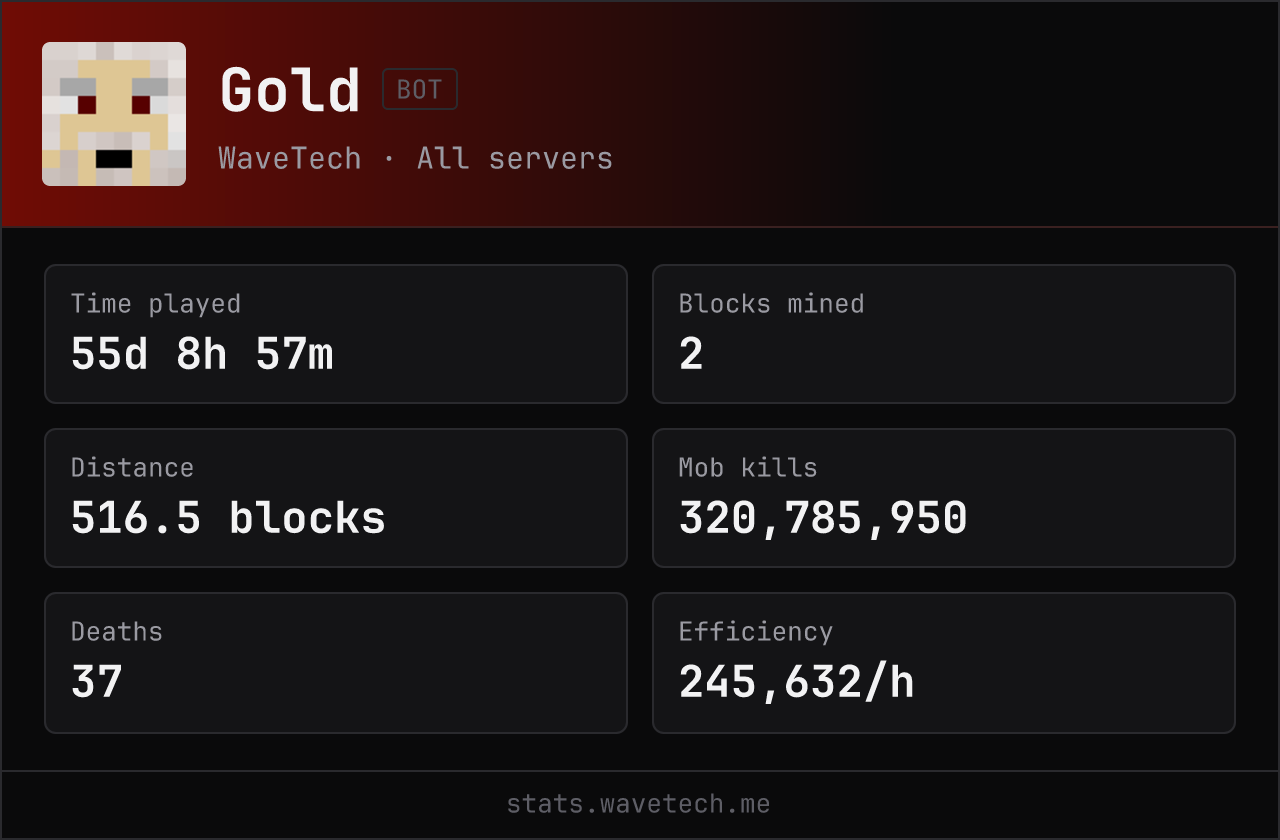Click the Efficiency stat card
1280x840 pixels.
944,663
